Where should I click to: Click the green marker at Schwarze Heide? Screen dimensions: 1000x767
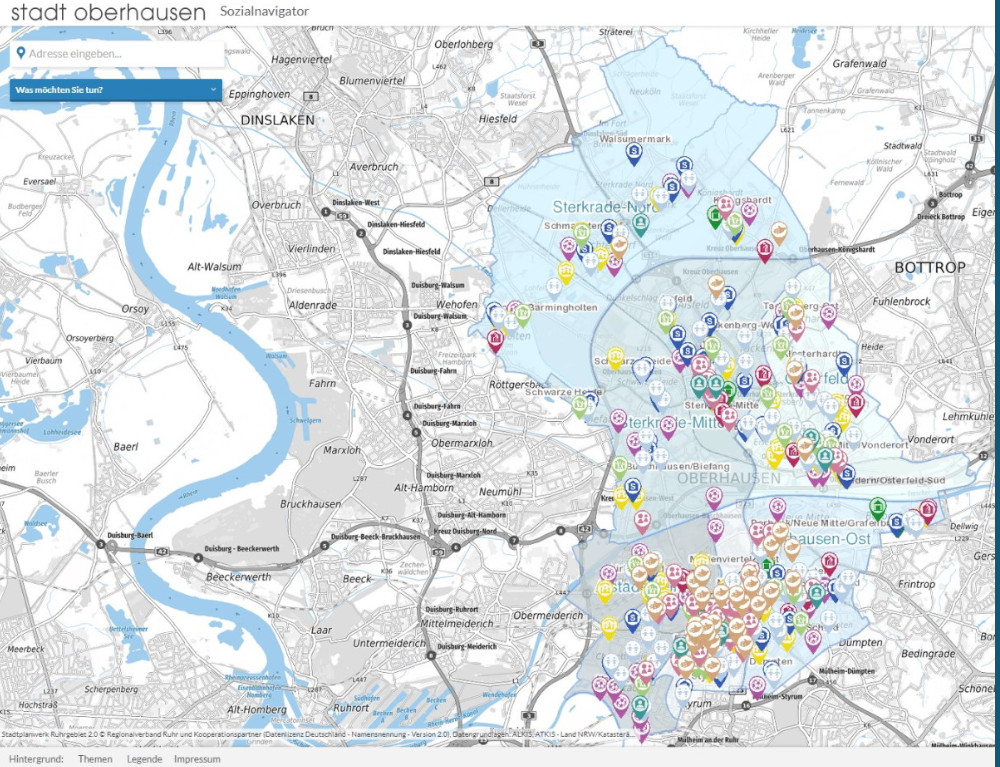[x=579, y=404]
